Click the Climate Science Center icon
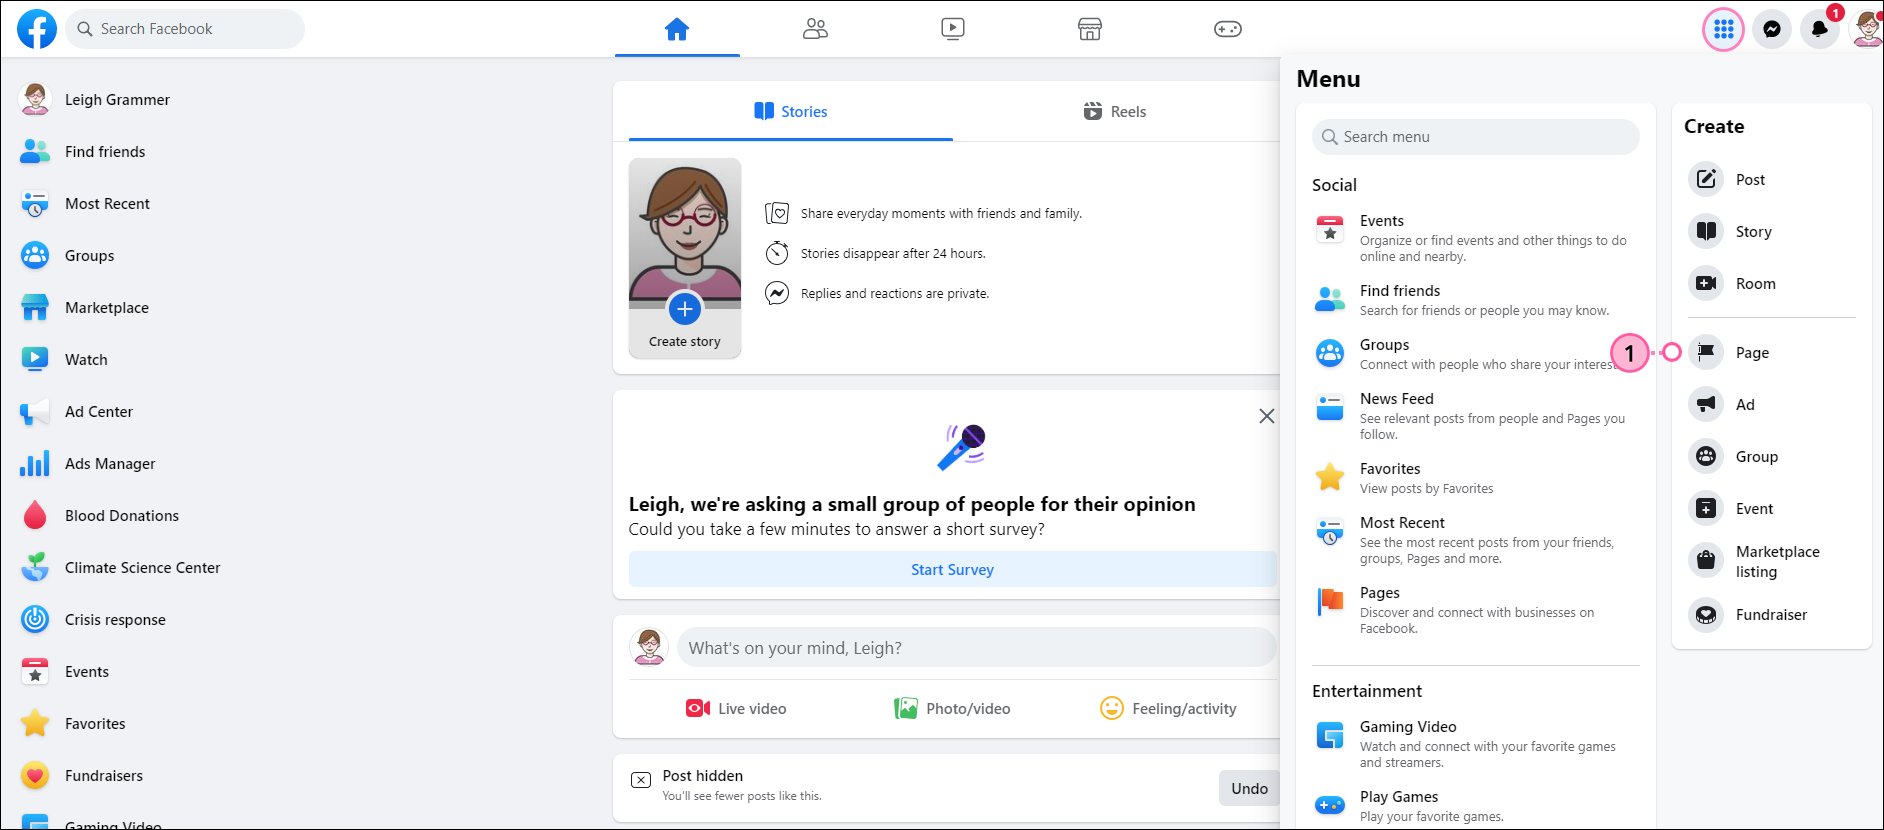The height and width of the screenshot is (830, 1884). coord(35,567)
